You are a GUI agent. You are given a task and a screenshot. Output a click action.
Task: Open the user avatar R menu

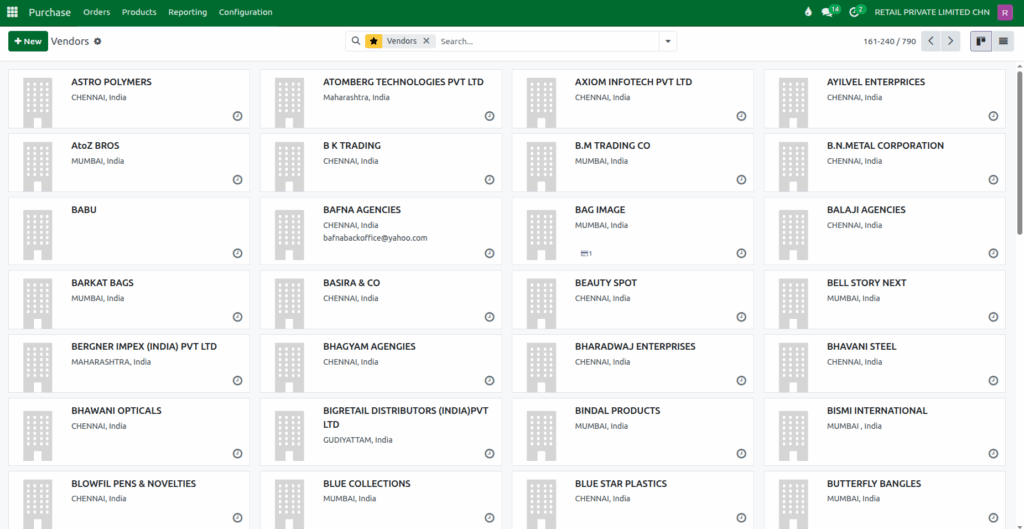click(x=1005, y=12)
